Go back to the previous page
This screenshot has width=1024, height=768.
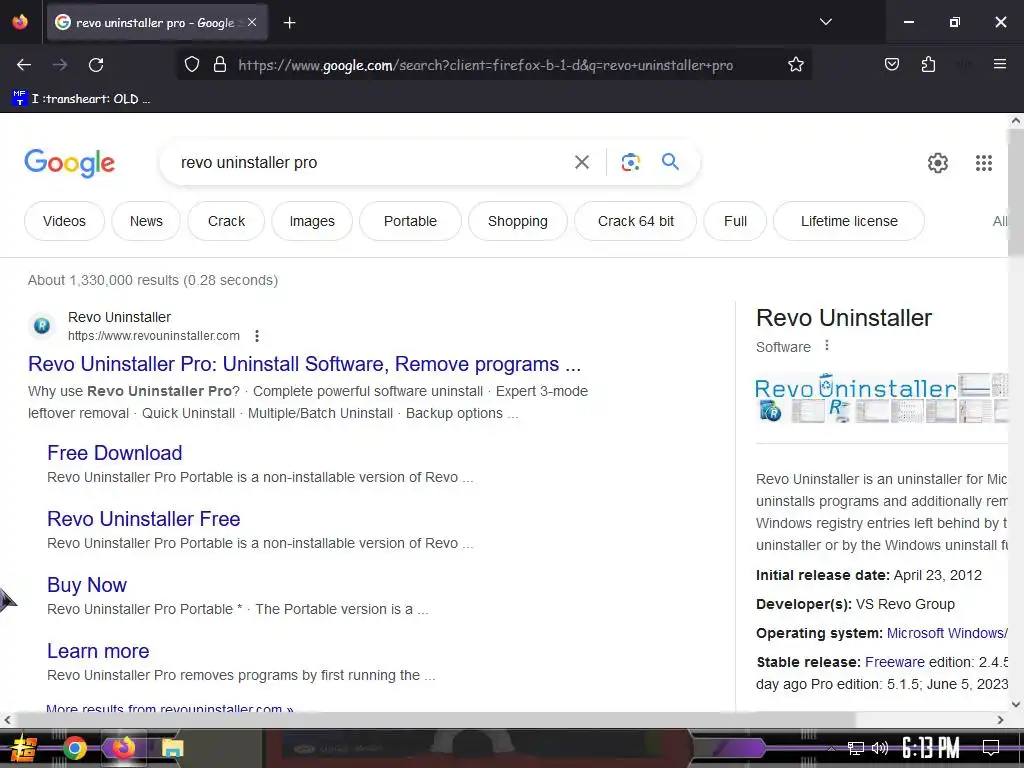coord(24,65)
